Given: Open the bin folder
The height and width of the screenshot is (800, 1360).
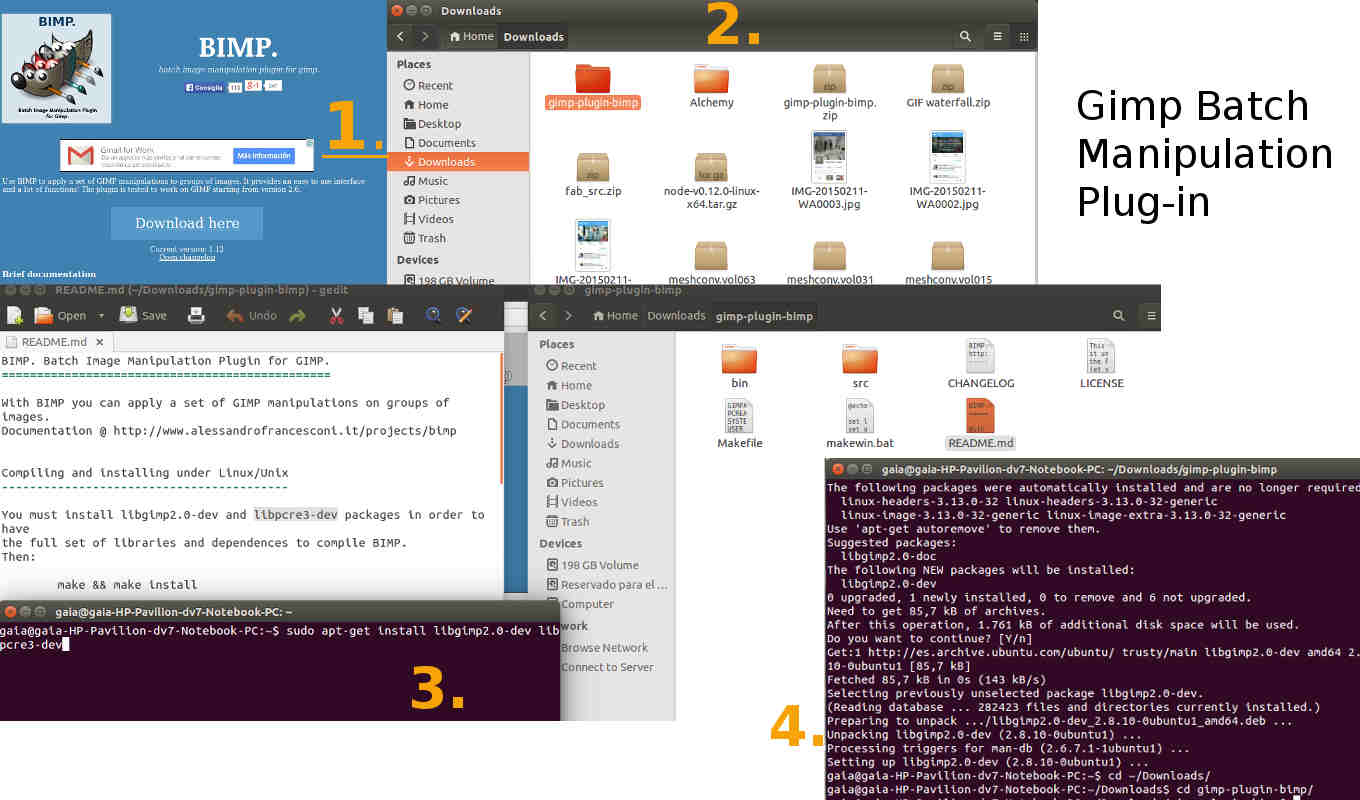Looking at the screenshot, I should (739, 366).
